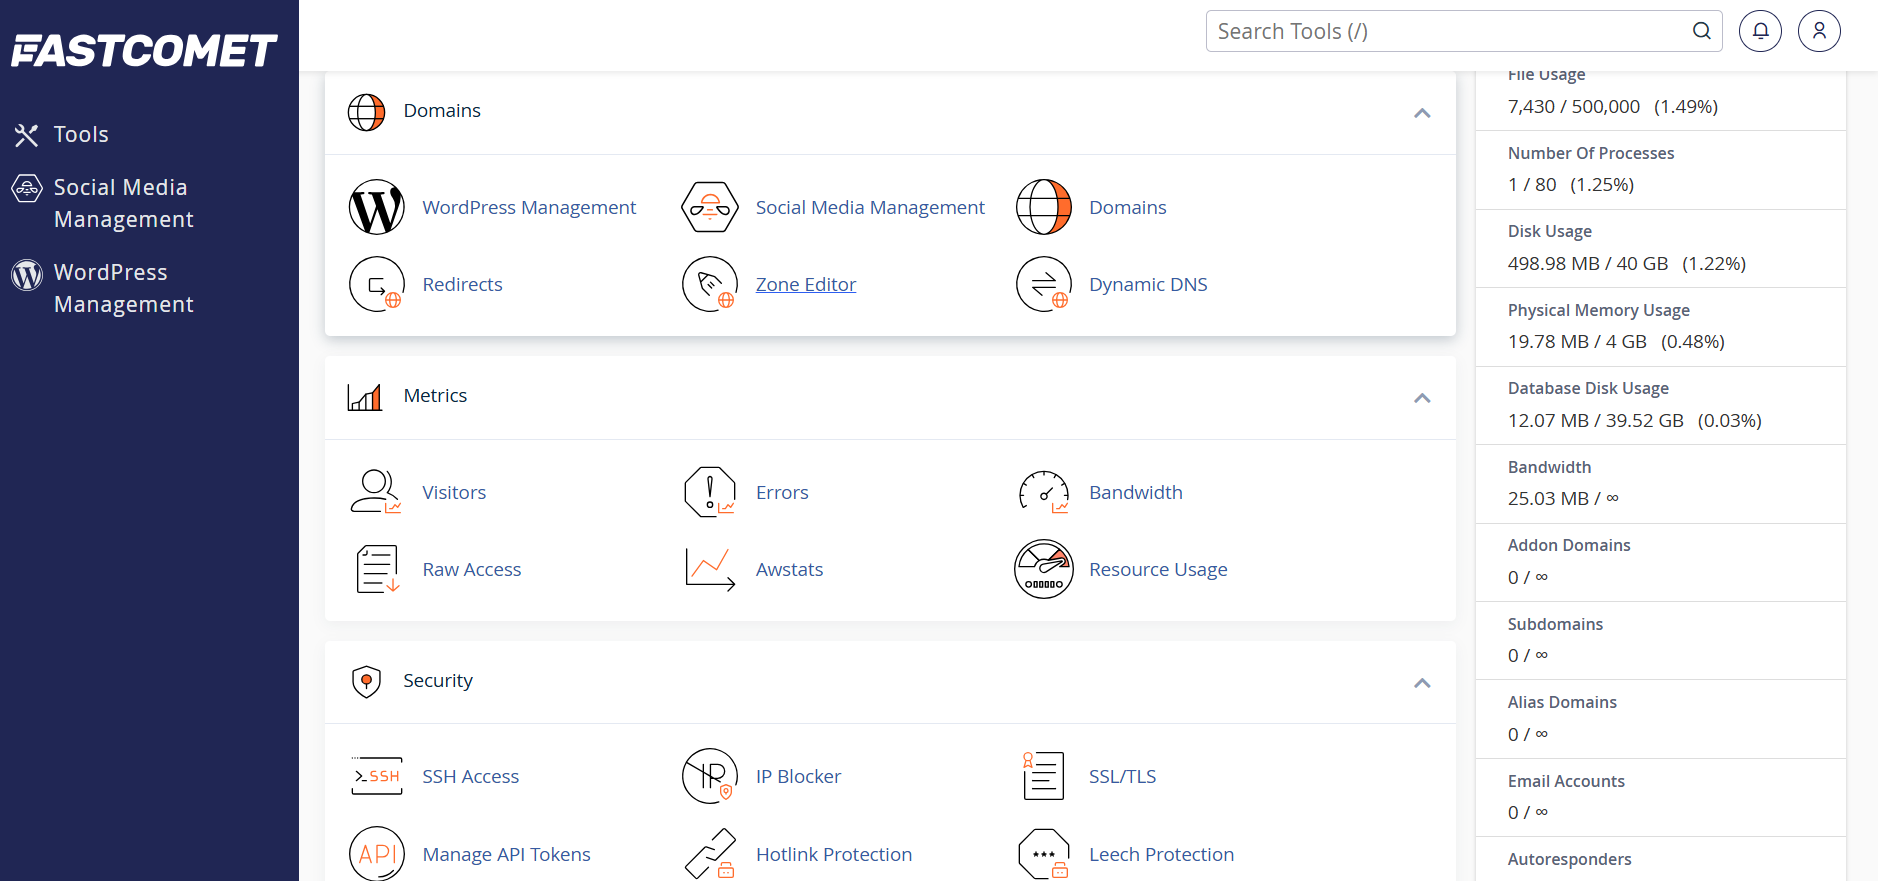The image size is (1878, 881).
Task: Collapse the Security section
Action: [1422, 682]
